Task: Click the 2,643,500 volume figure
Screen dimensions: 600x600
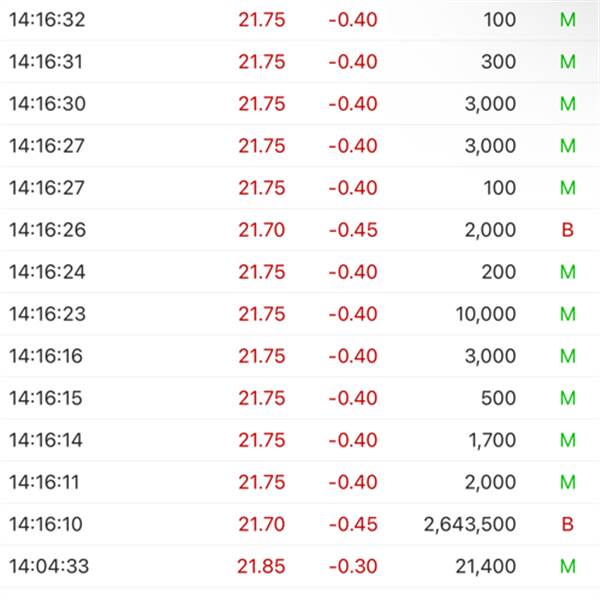Action: [x=470, y=524]
